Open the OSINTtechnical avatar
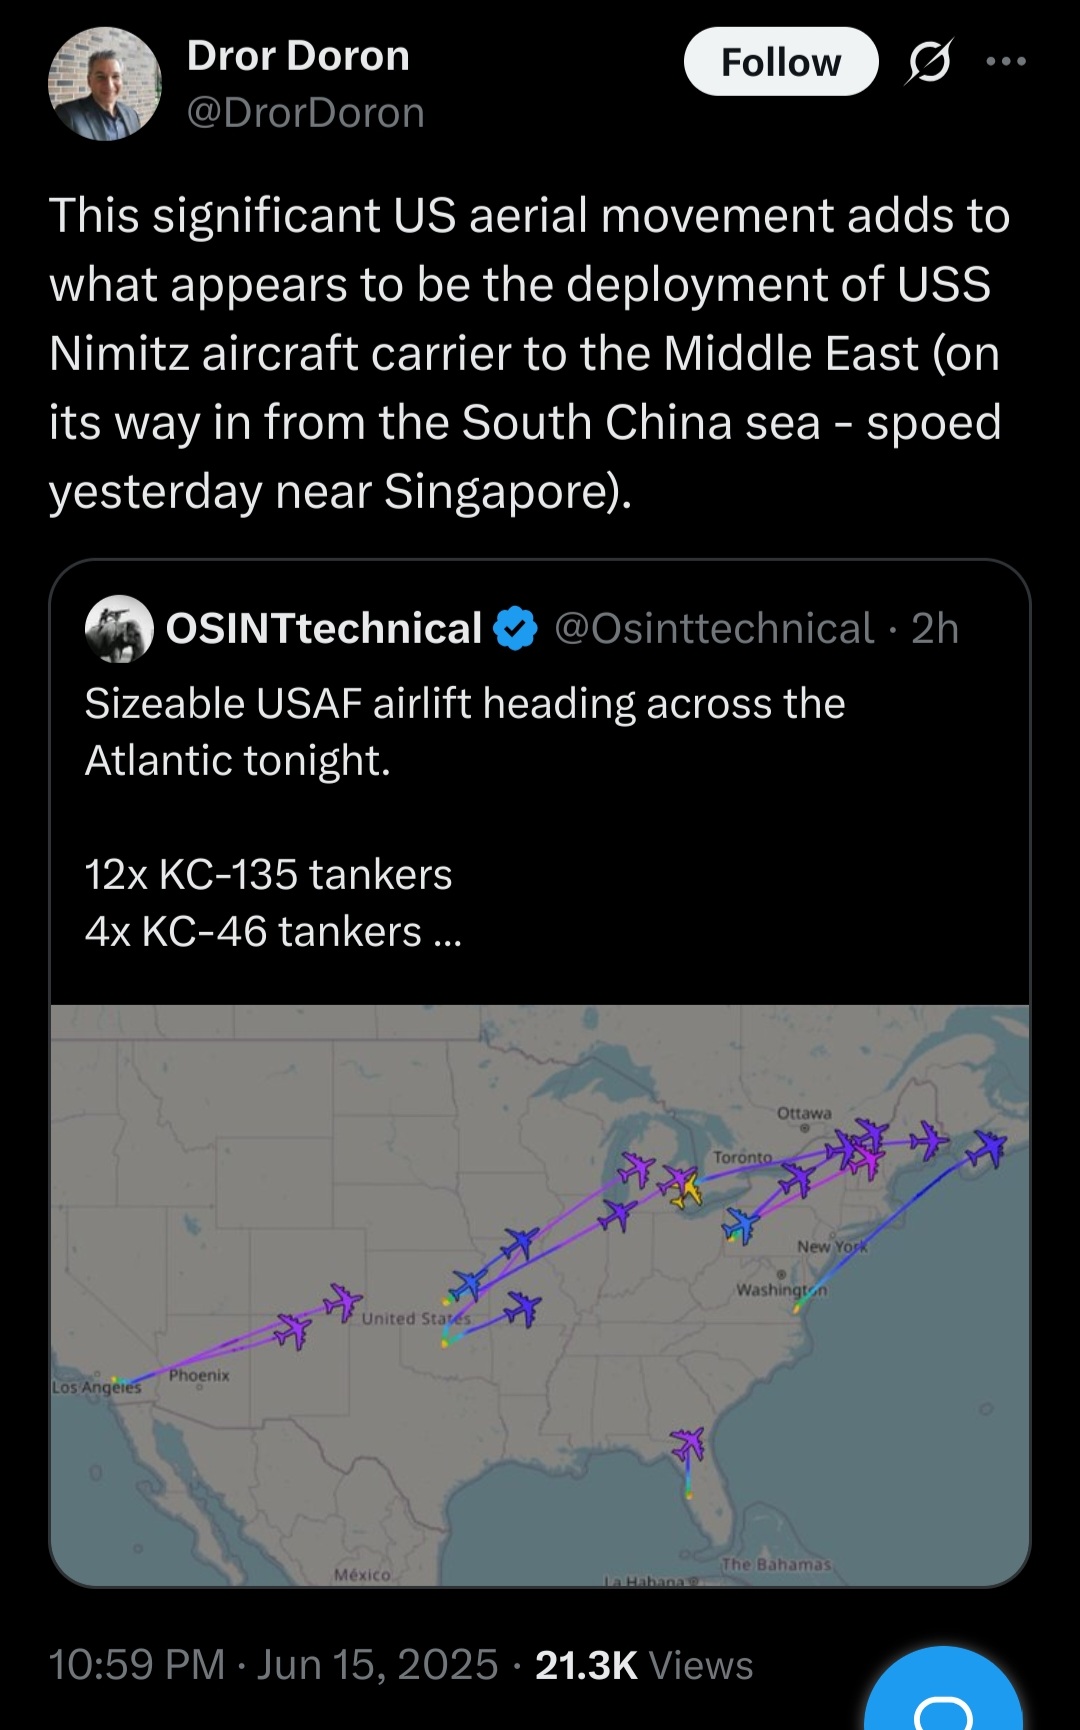1080x1730 pixels. (x=120, y=629)
